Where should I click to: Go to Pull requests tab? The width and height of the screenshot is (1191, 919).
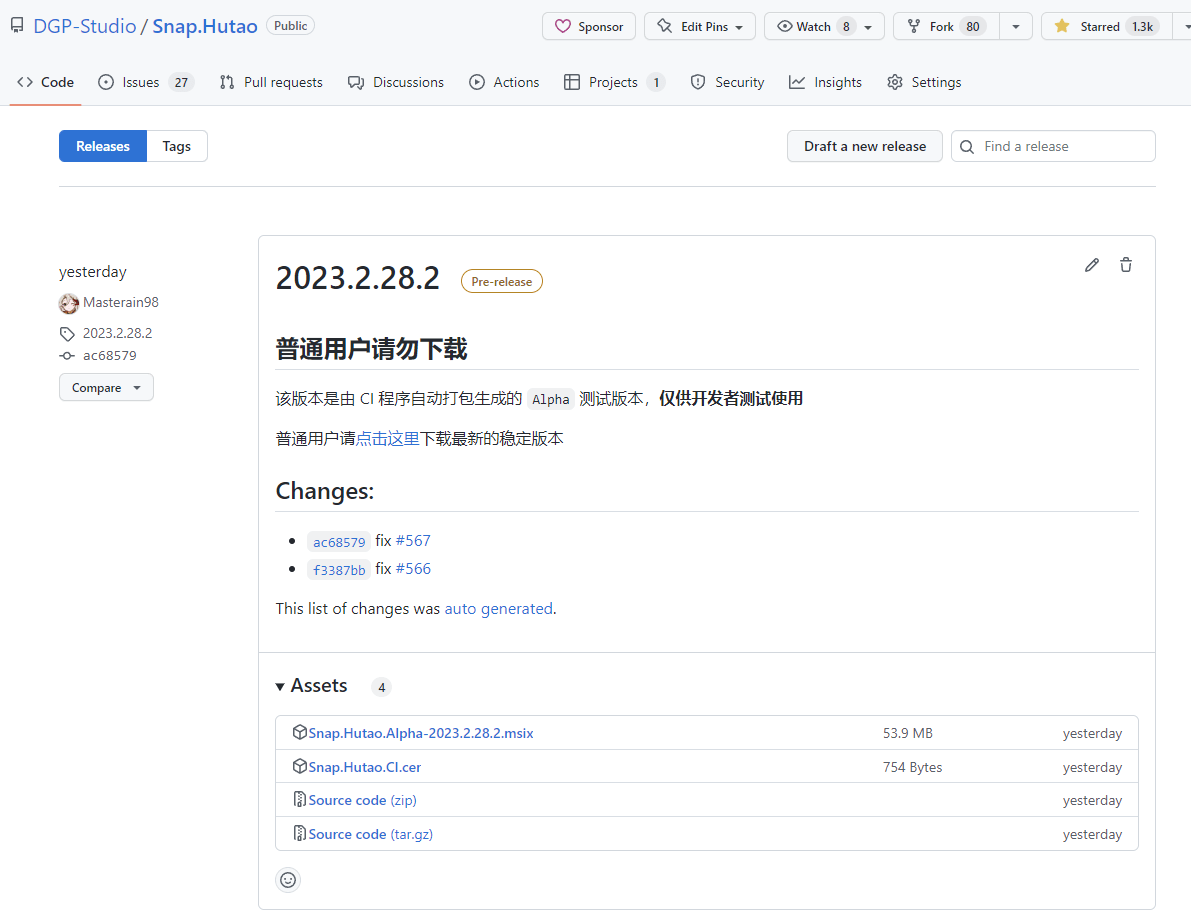tap(271, 82)
